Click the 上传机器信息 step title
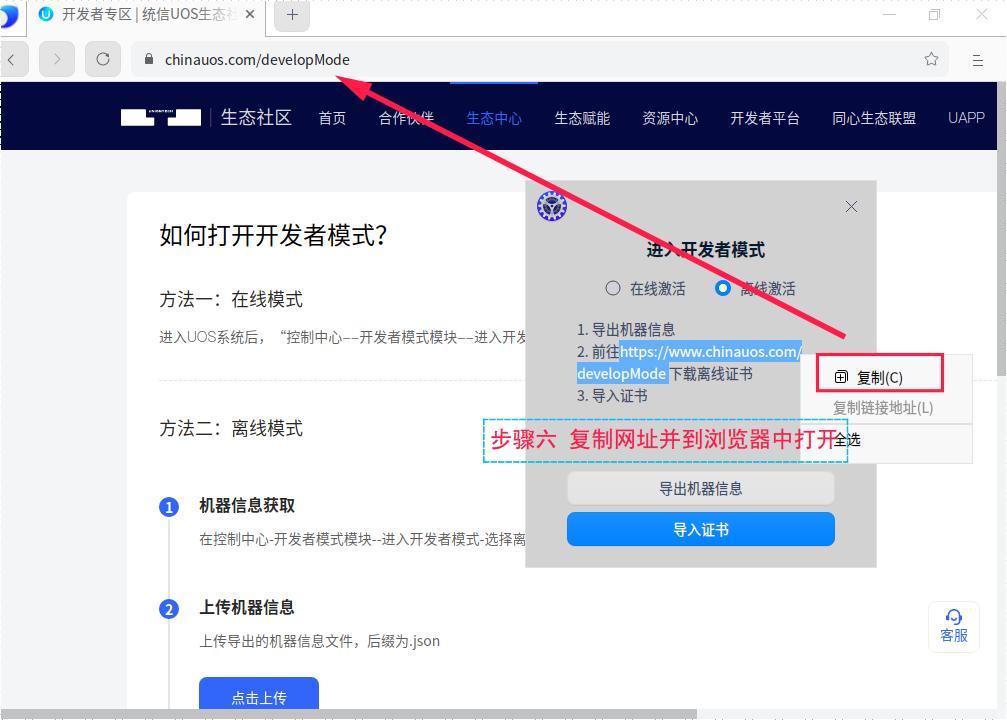 [x=247, y=607]
